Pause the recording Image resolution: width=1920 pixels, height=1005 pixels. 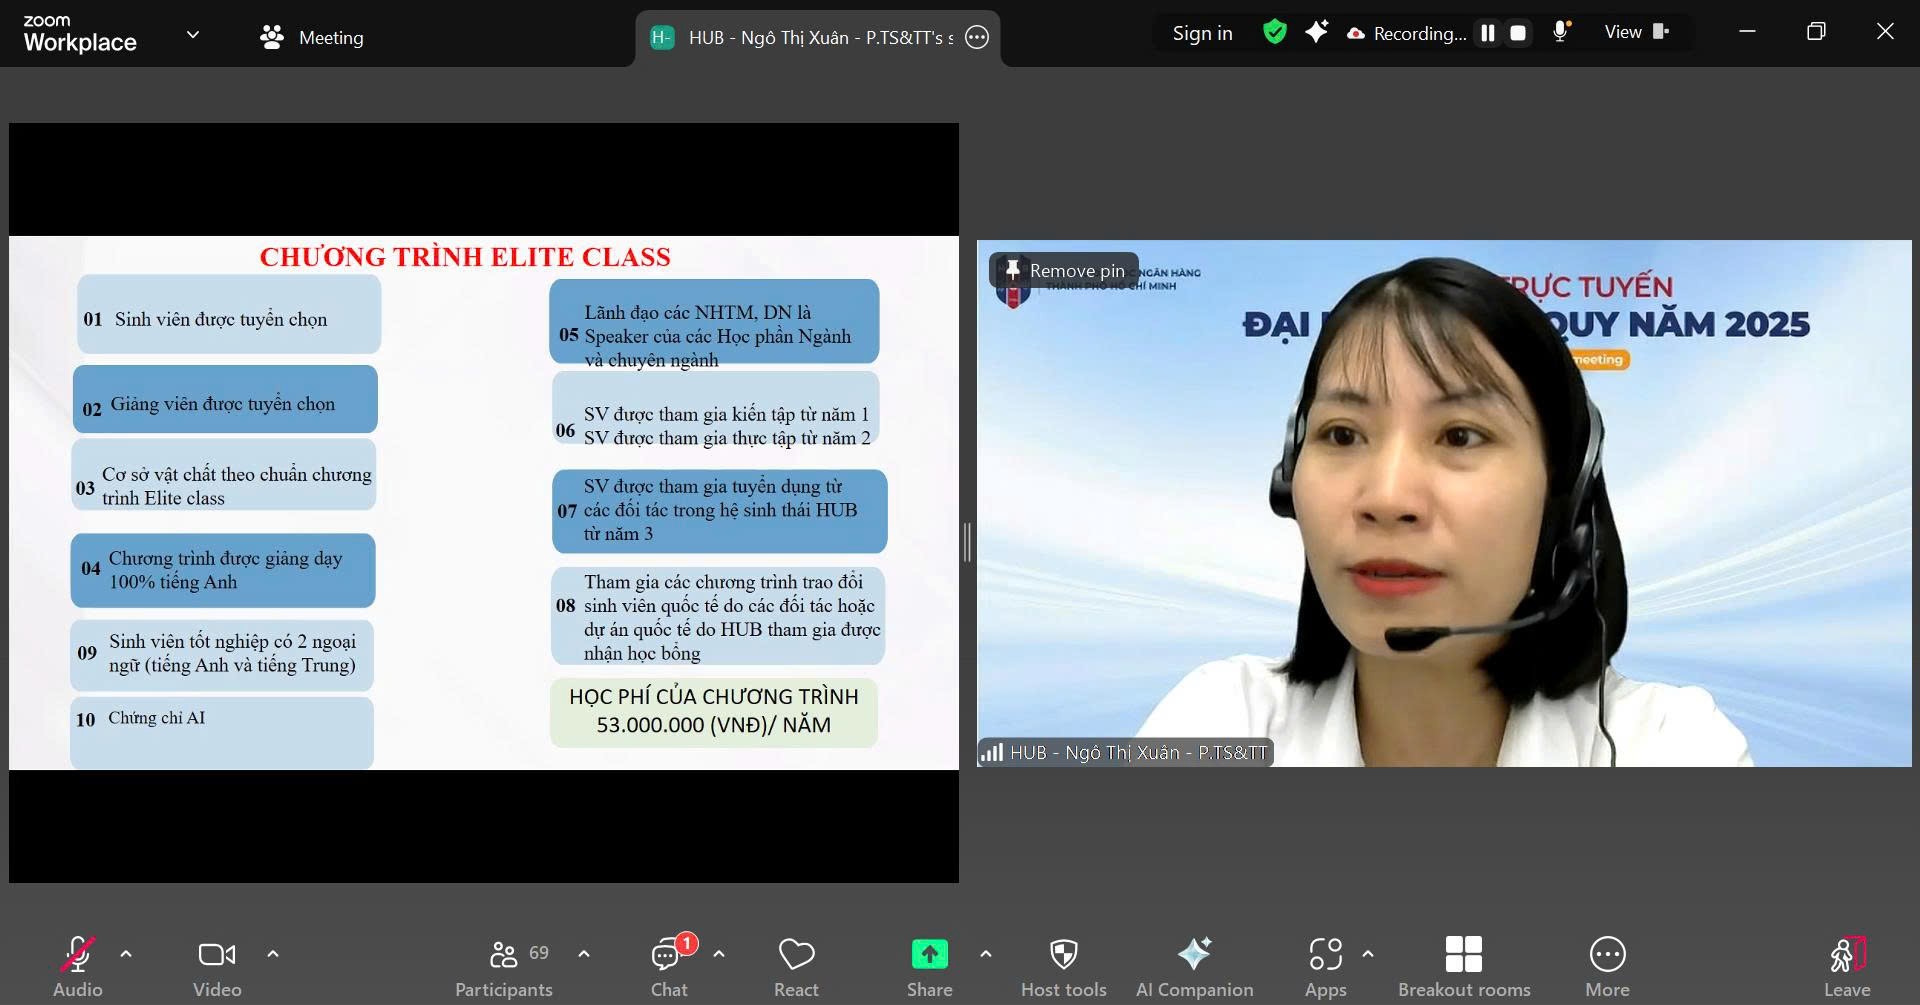(1488, 33)
